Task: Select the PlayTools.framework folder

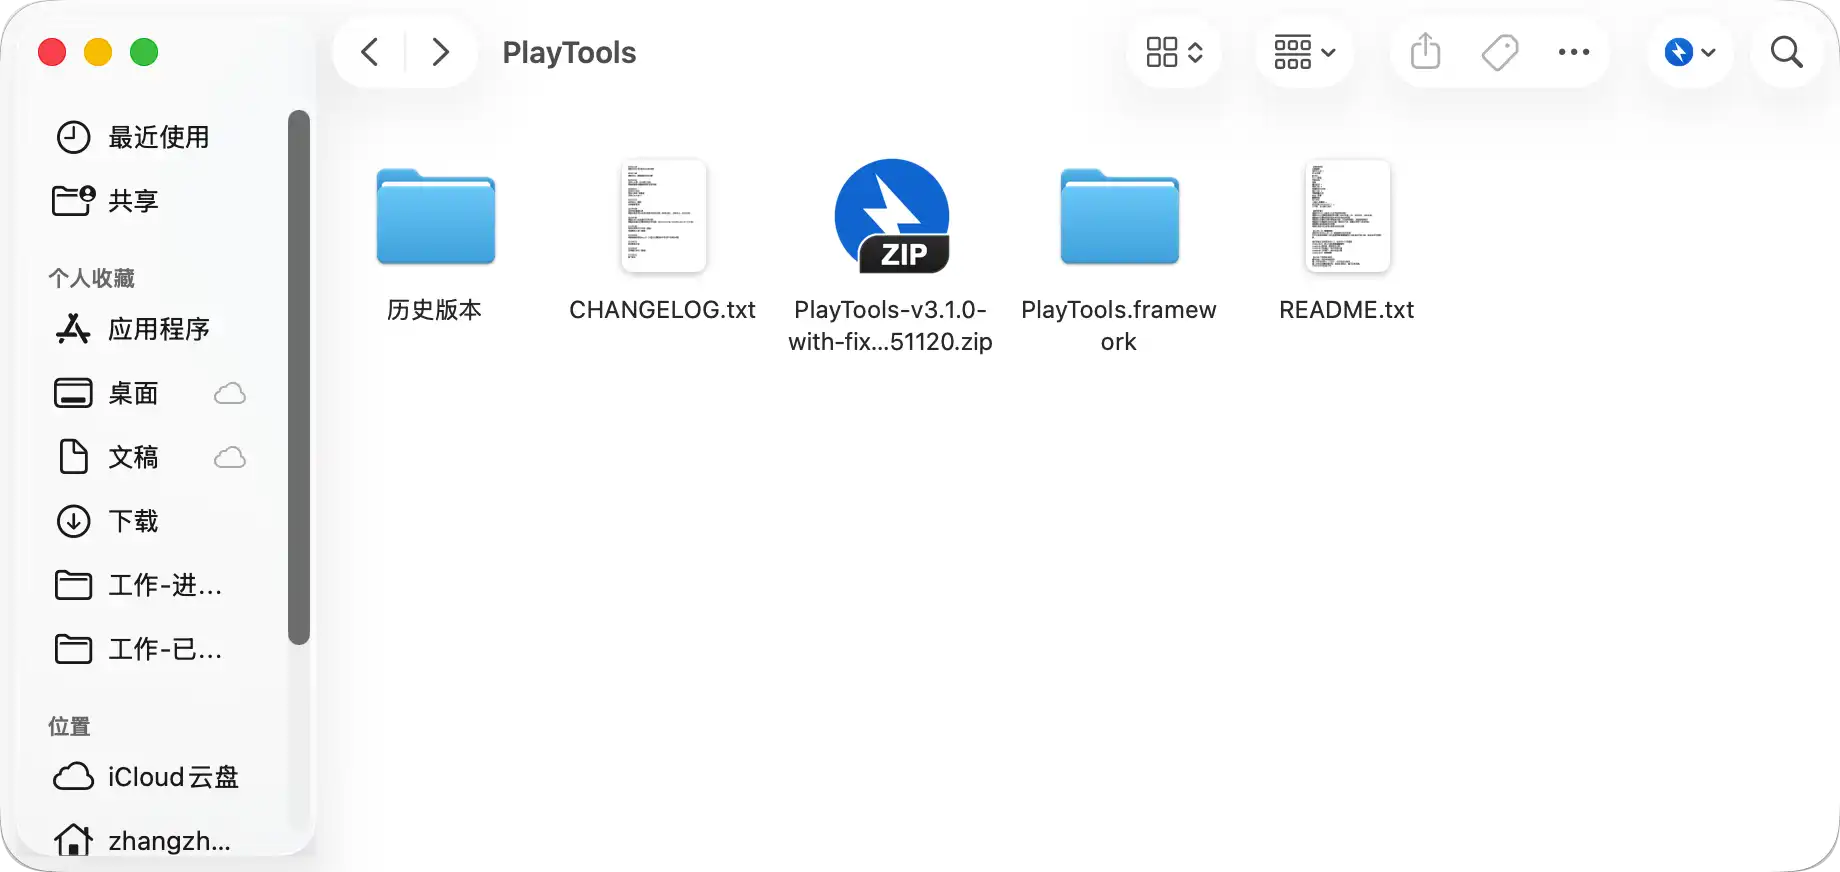Action: tap(1119, 217)
